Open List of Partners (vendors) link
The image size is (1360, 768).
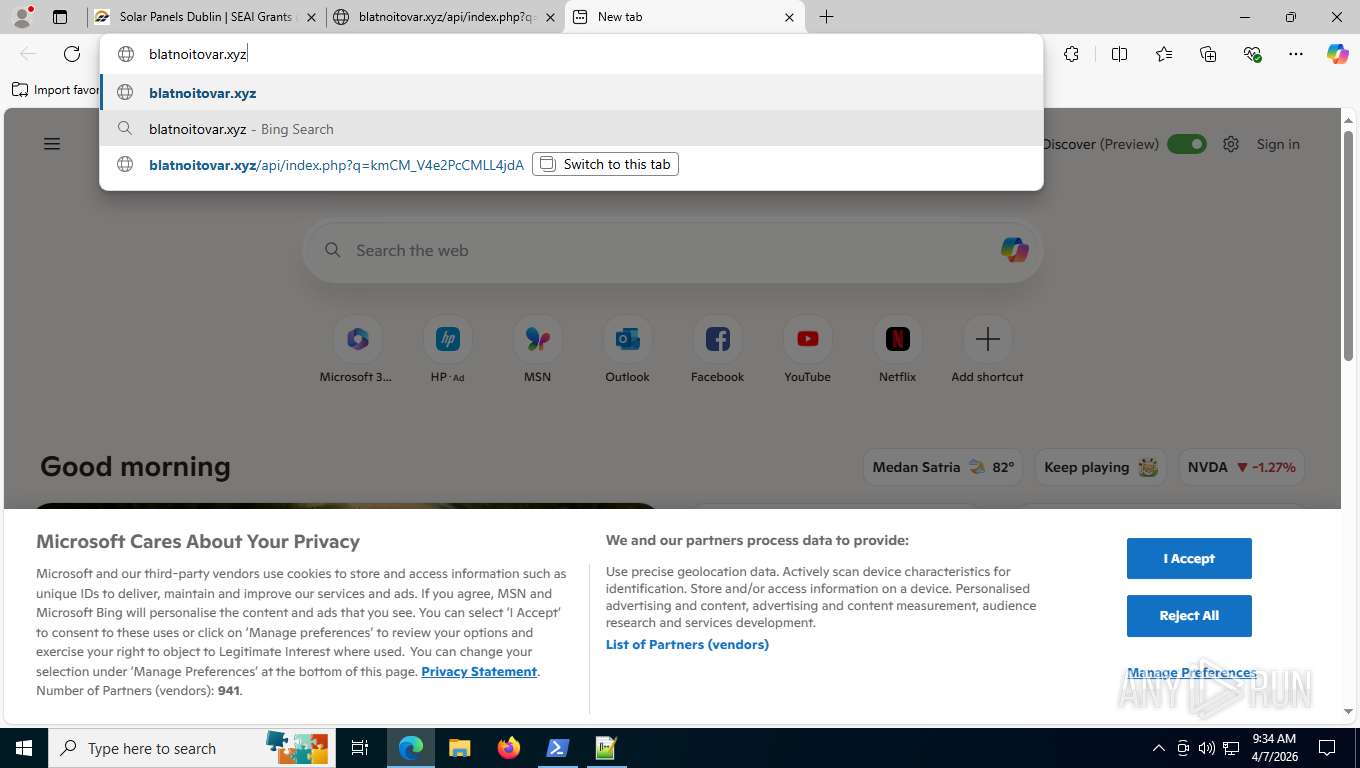pyautogui.click(x=687, y=644)
